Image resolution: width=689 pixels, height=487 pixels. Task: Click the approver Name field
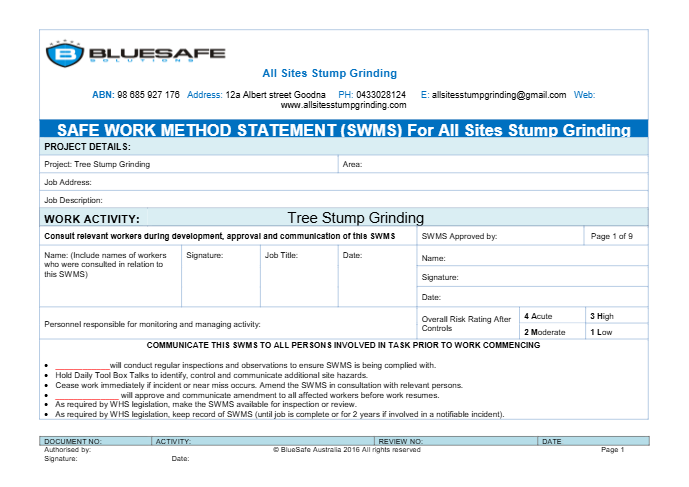(x=532, y=256)
